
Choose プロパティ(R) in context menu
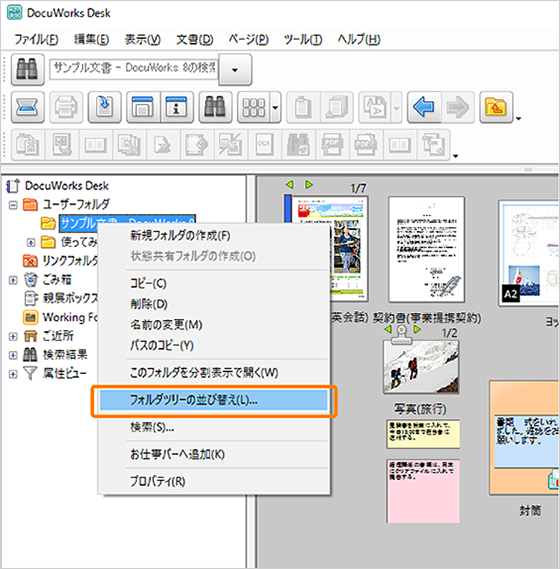tap(214, 482)
